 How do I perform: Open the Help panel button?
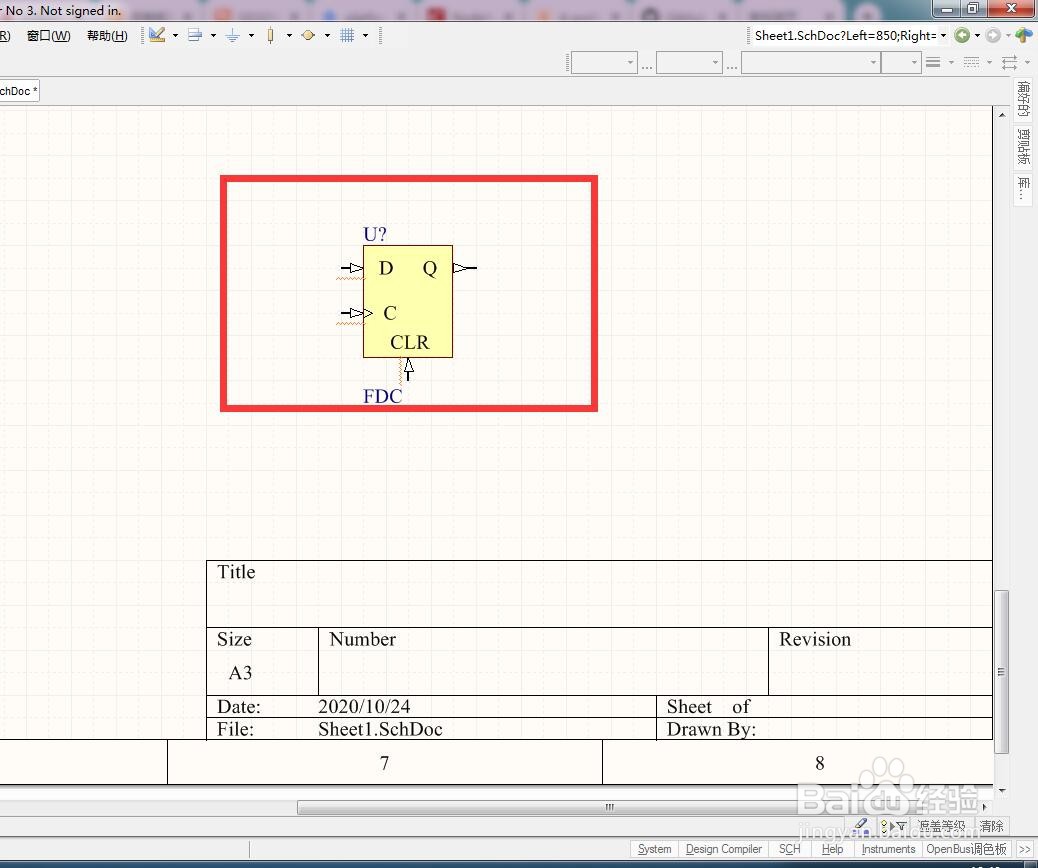point(832,849)
